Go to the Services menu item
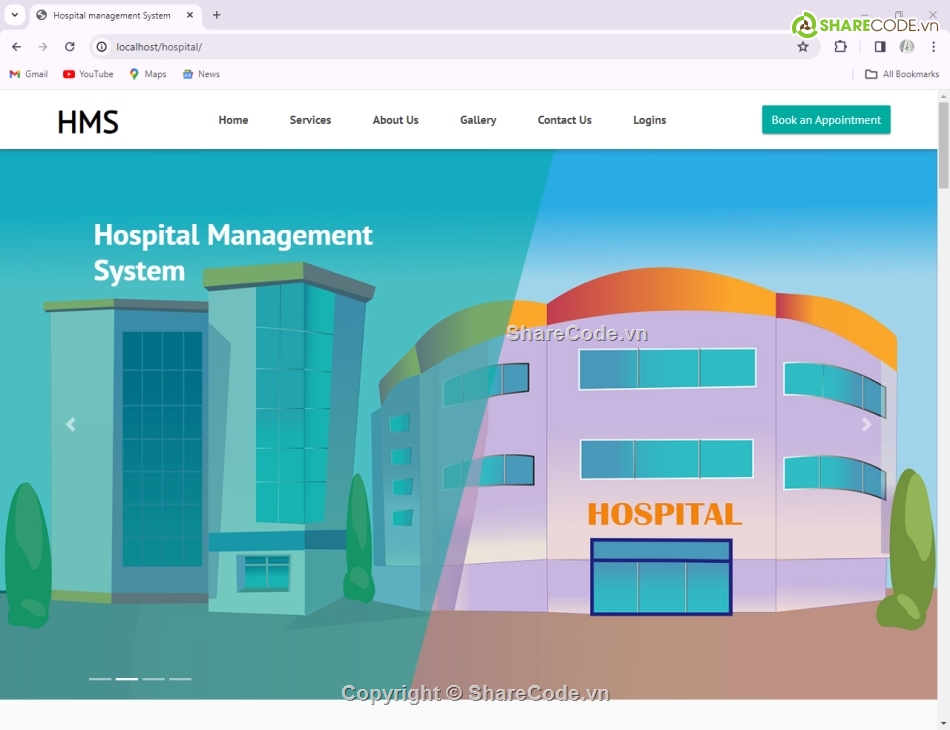 click(310, 120)
